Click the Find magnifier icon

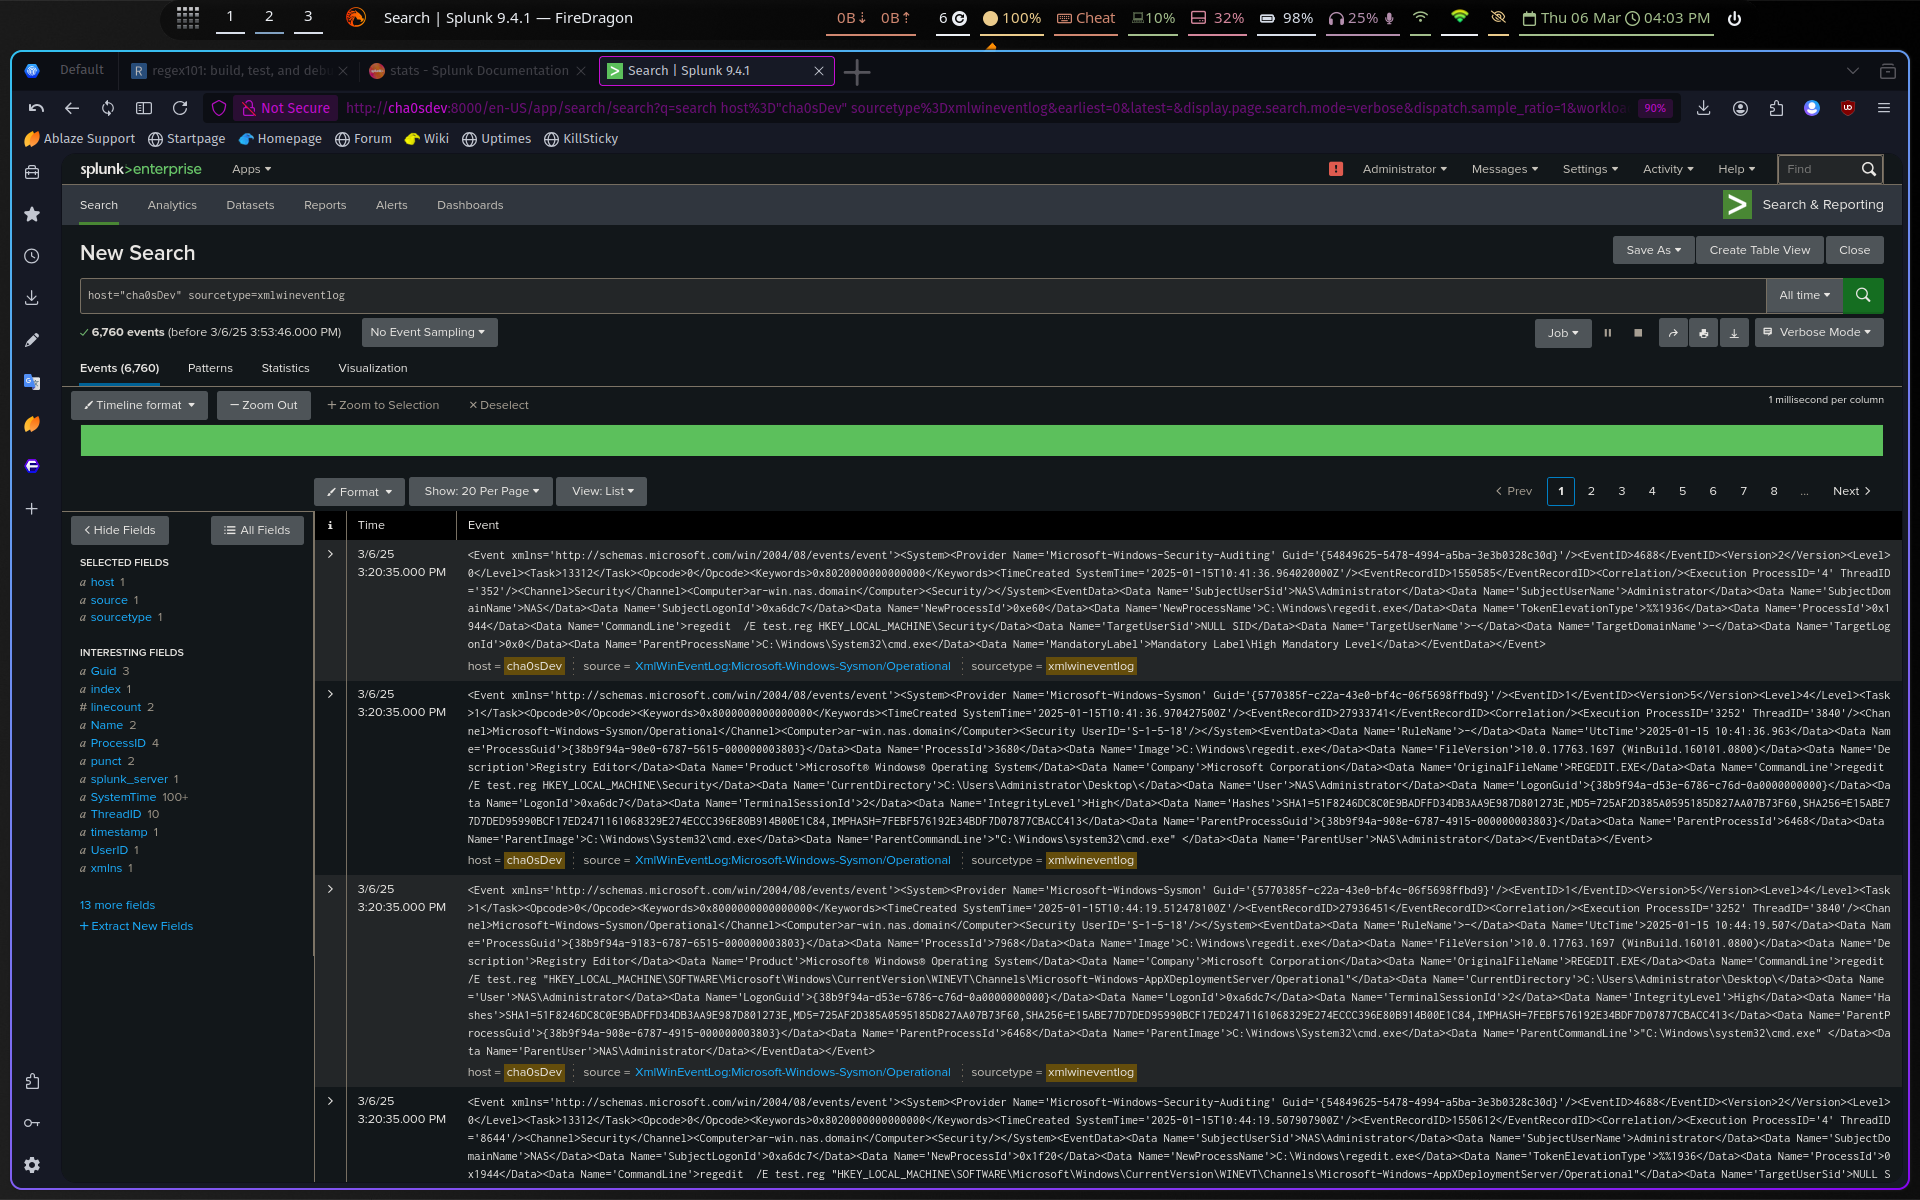[1868, 169]
